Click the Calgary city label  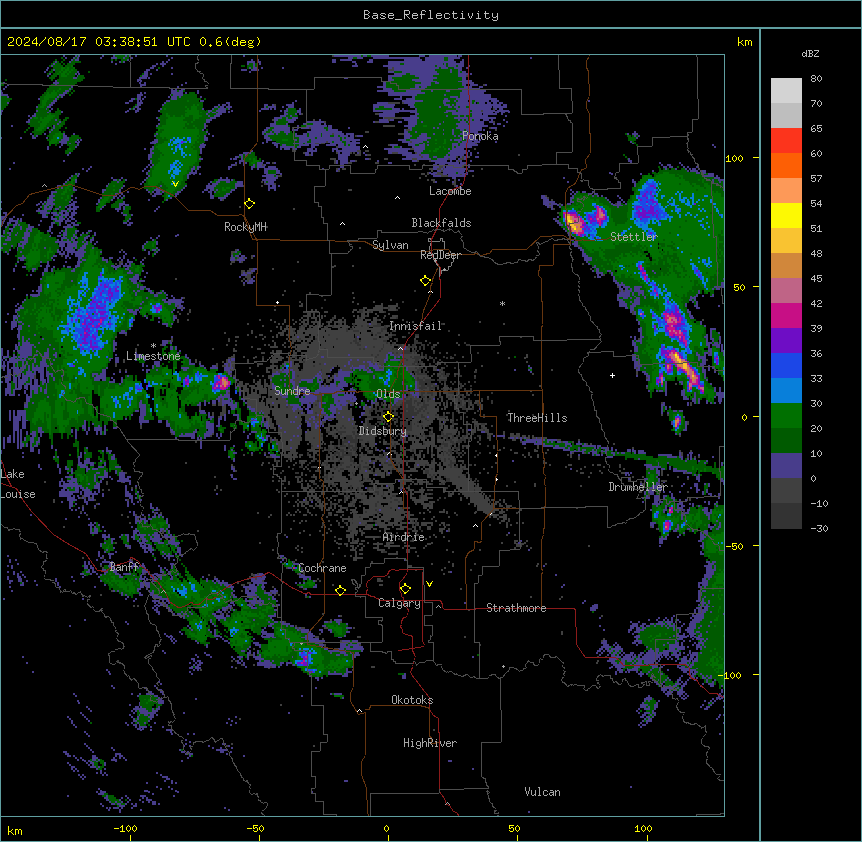coord(399,603)
